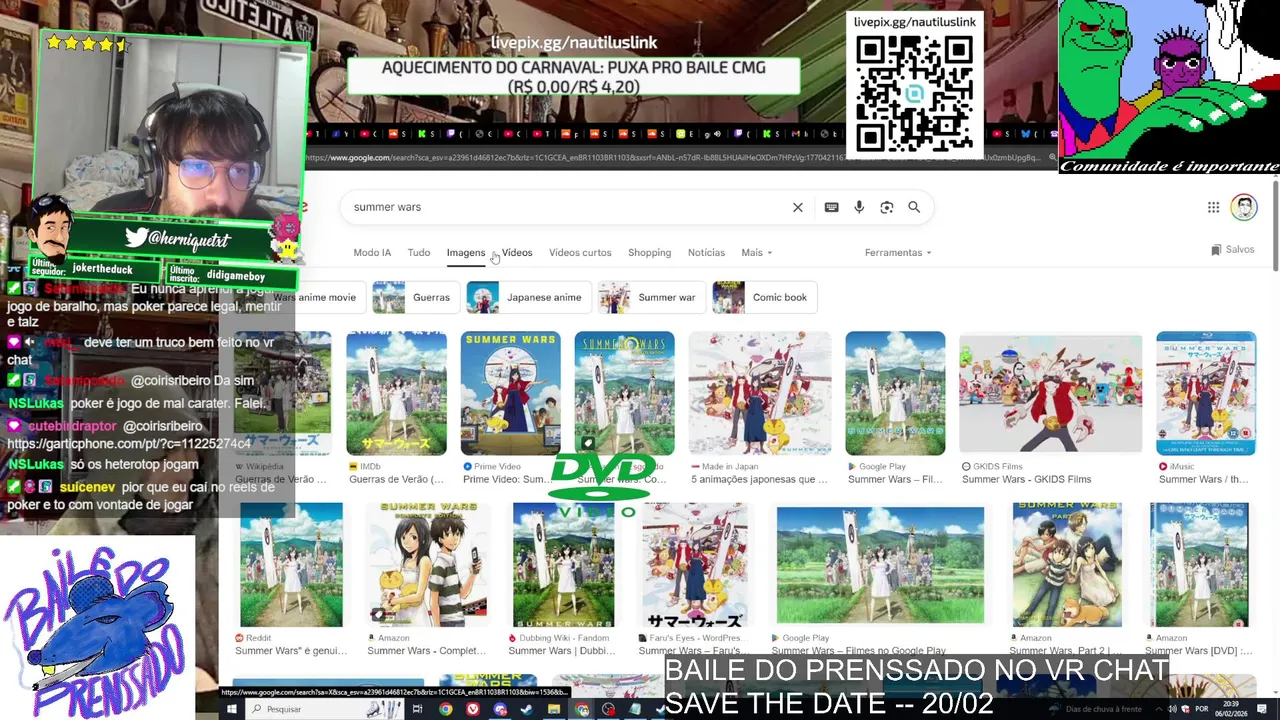Expand the Mais dropdown
The height and width of the screenshot is (720, 1280).
click(756, 253)
